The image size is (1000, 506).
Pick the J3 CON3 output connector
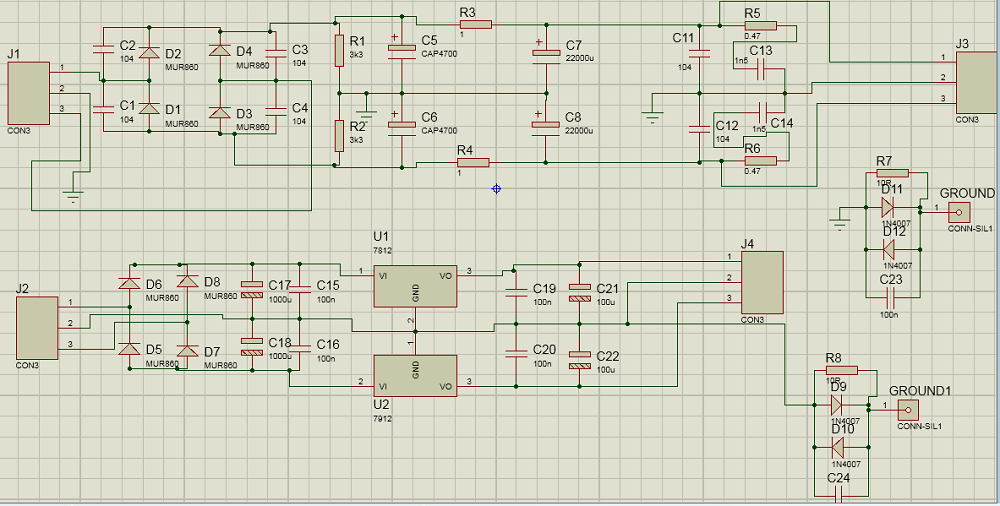point(975,83)
